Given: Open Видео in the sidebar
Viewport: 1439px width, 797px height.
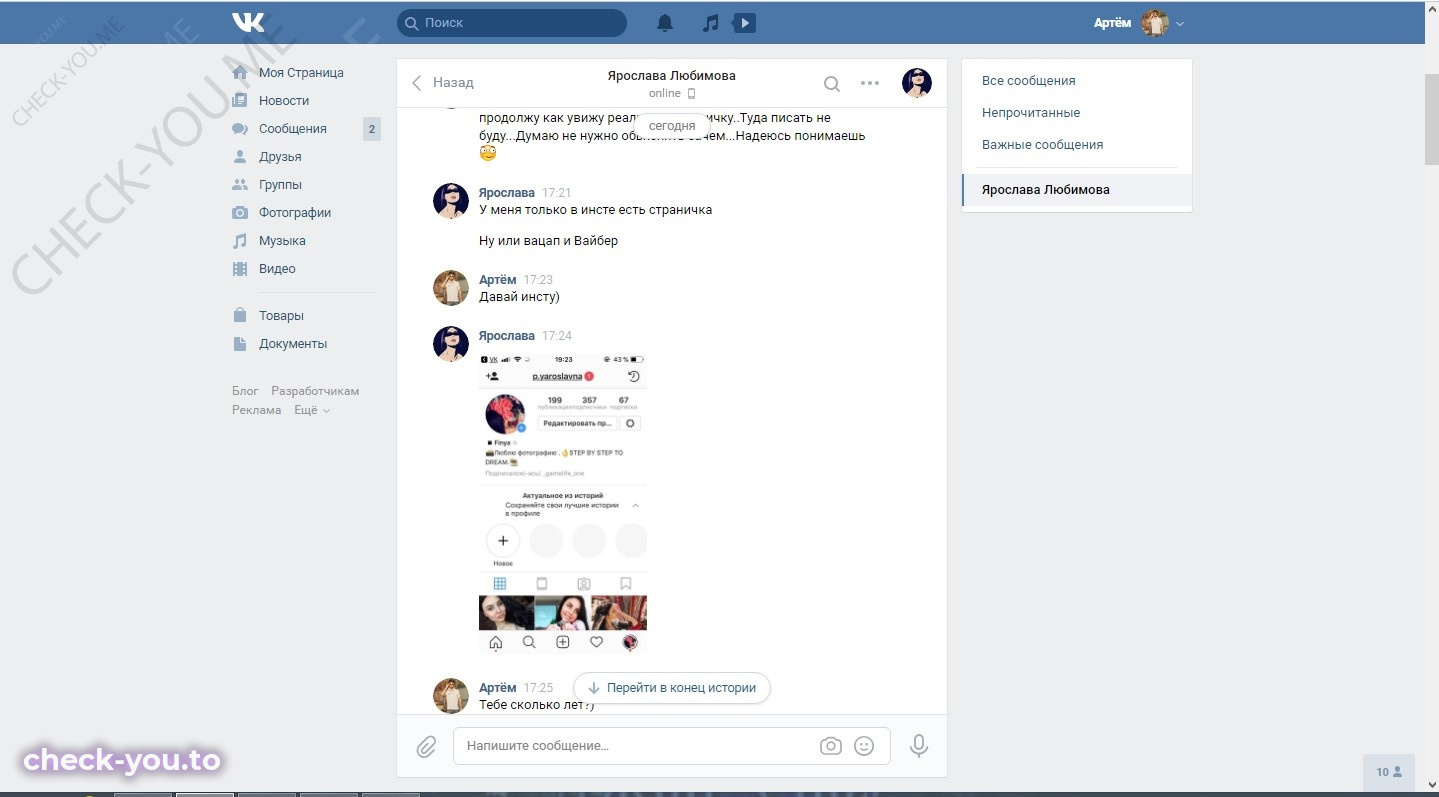Looking at the screenshot, I should [277, 269].
